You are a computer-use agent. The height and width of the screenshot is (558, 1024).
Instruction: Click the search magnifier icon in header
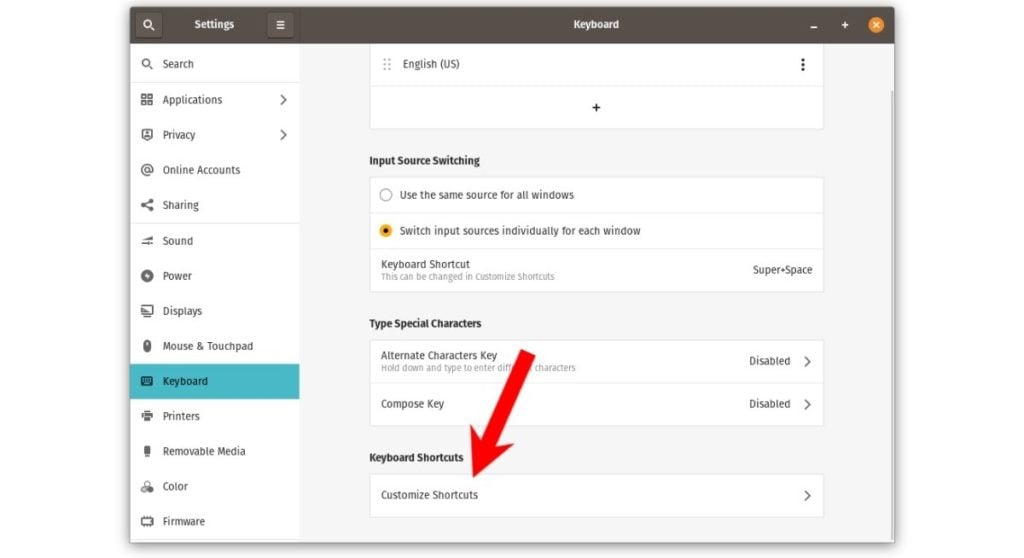coord(148,25)
